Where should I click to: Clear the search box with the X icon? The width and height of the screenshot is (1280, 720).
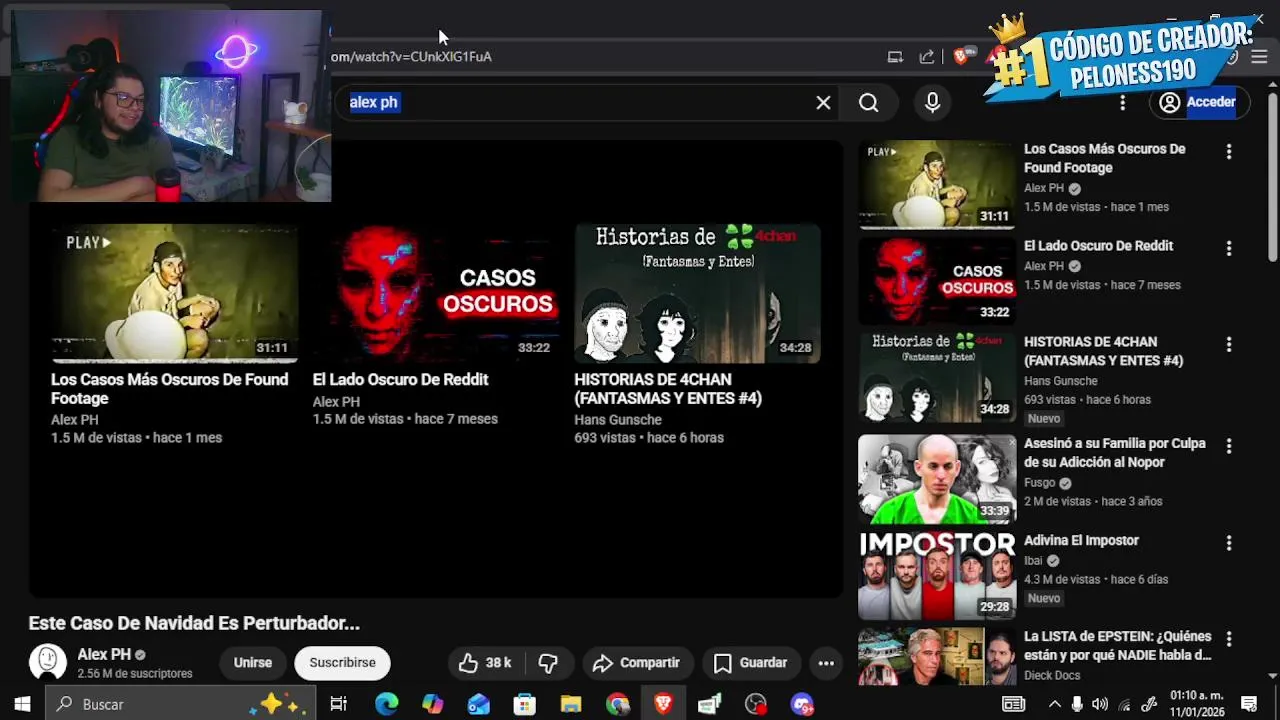coord(823,102)
